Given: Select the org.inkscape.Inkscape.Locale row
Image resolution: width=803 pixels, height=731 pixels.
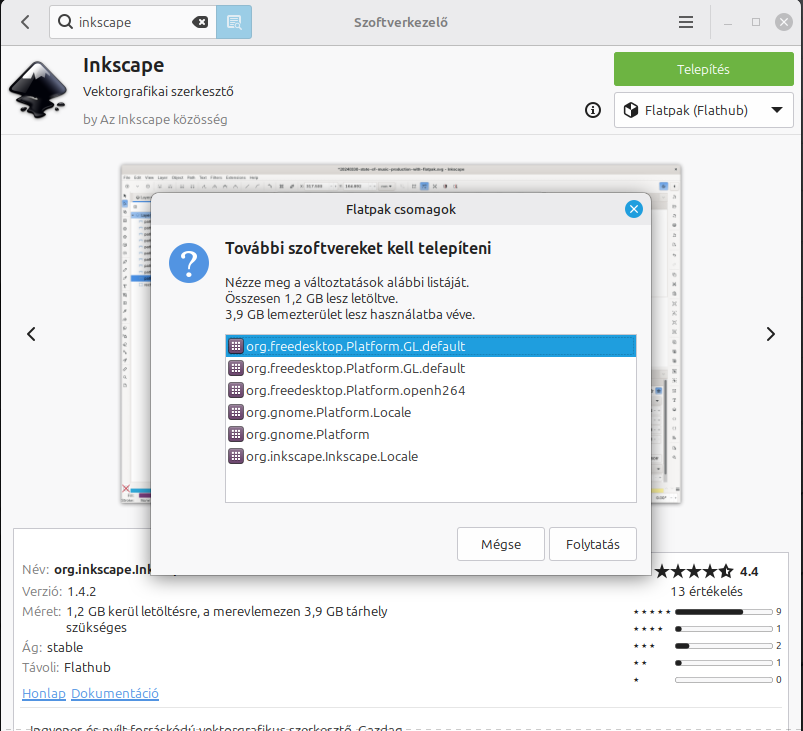Looking at the screenshot, I should point(431,456).
